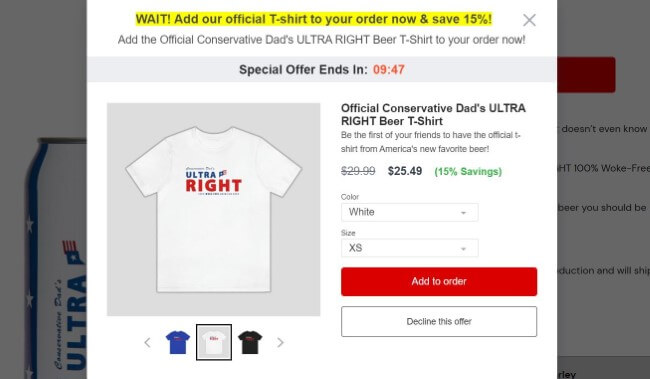The width and height of the screenshot is (650, 379).
Task: Click the green 15% Savings label
Action: click(468, 172)
